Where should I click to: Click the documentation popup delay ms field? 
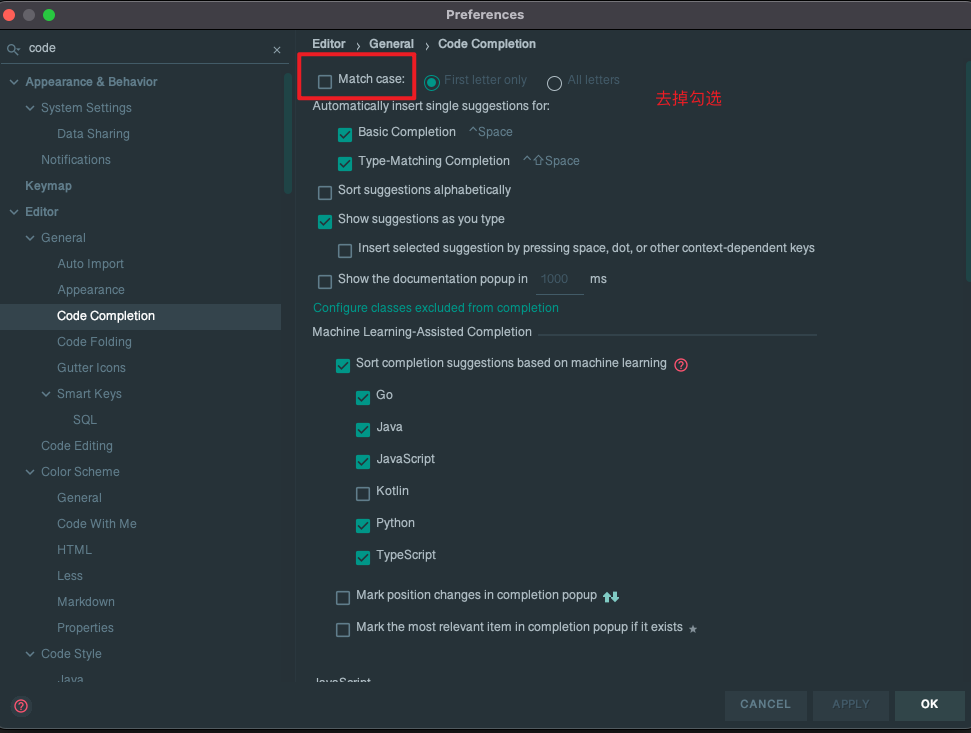[x=558, y=280]
